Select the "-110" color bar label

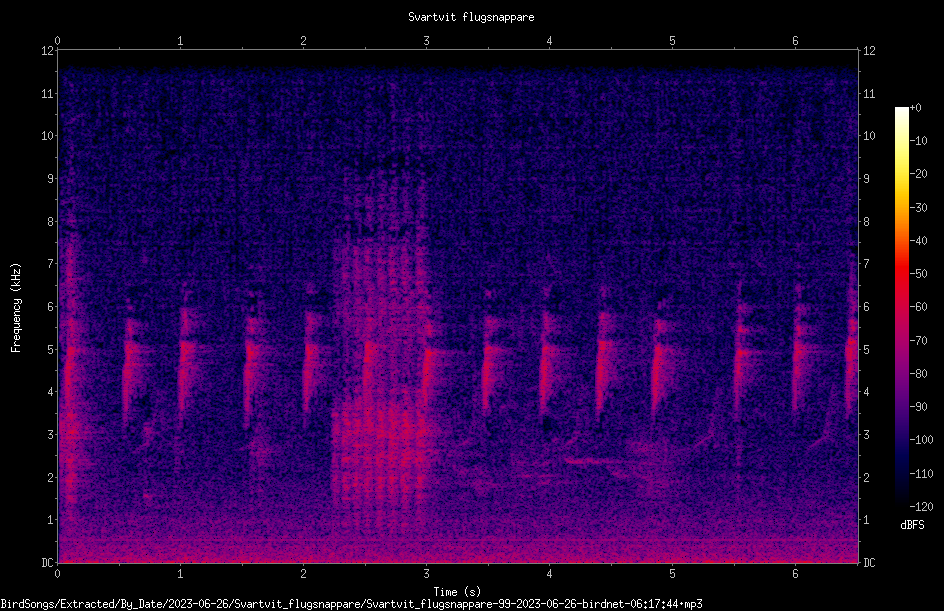[922, 474]
